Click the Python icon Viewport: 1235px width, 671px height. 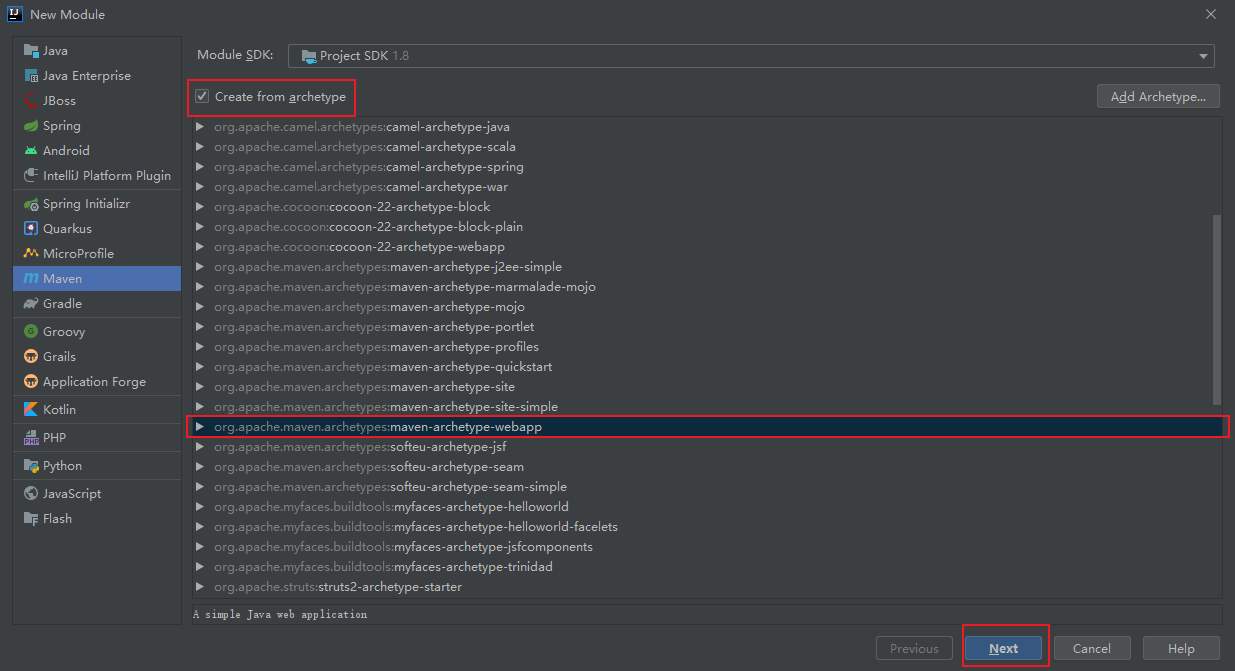(x=31, y=465)
